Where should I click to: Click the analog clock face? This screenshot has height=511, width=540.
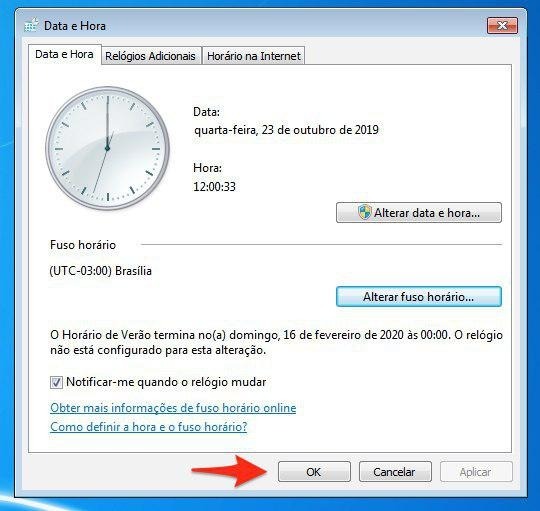coord(107,148)
